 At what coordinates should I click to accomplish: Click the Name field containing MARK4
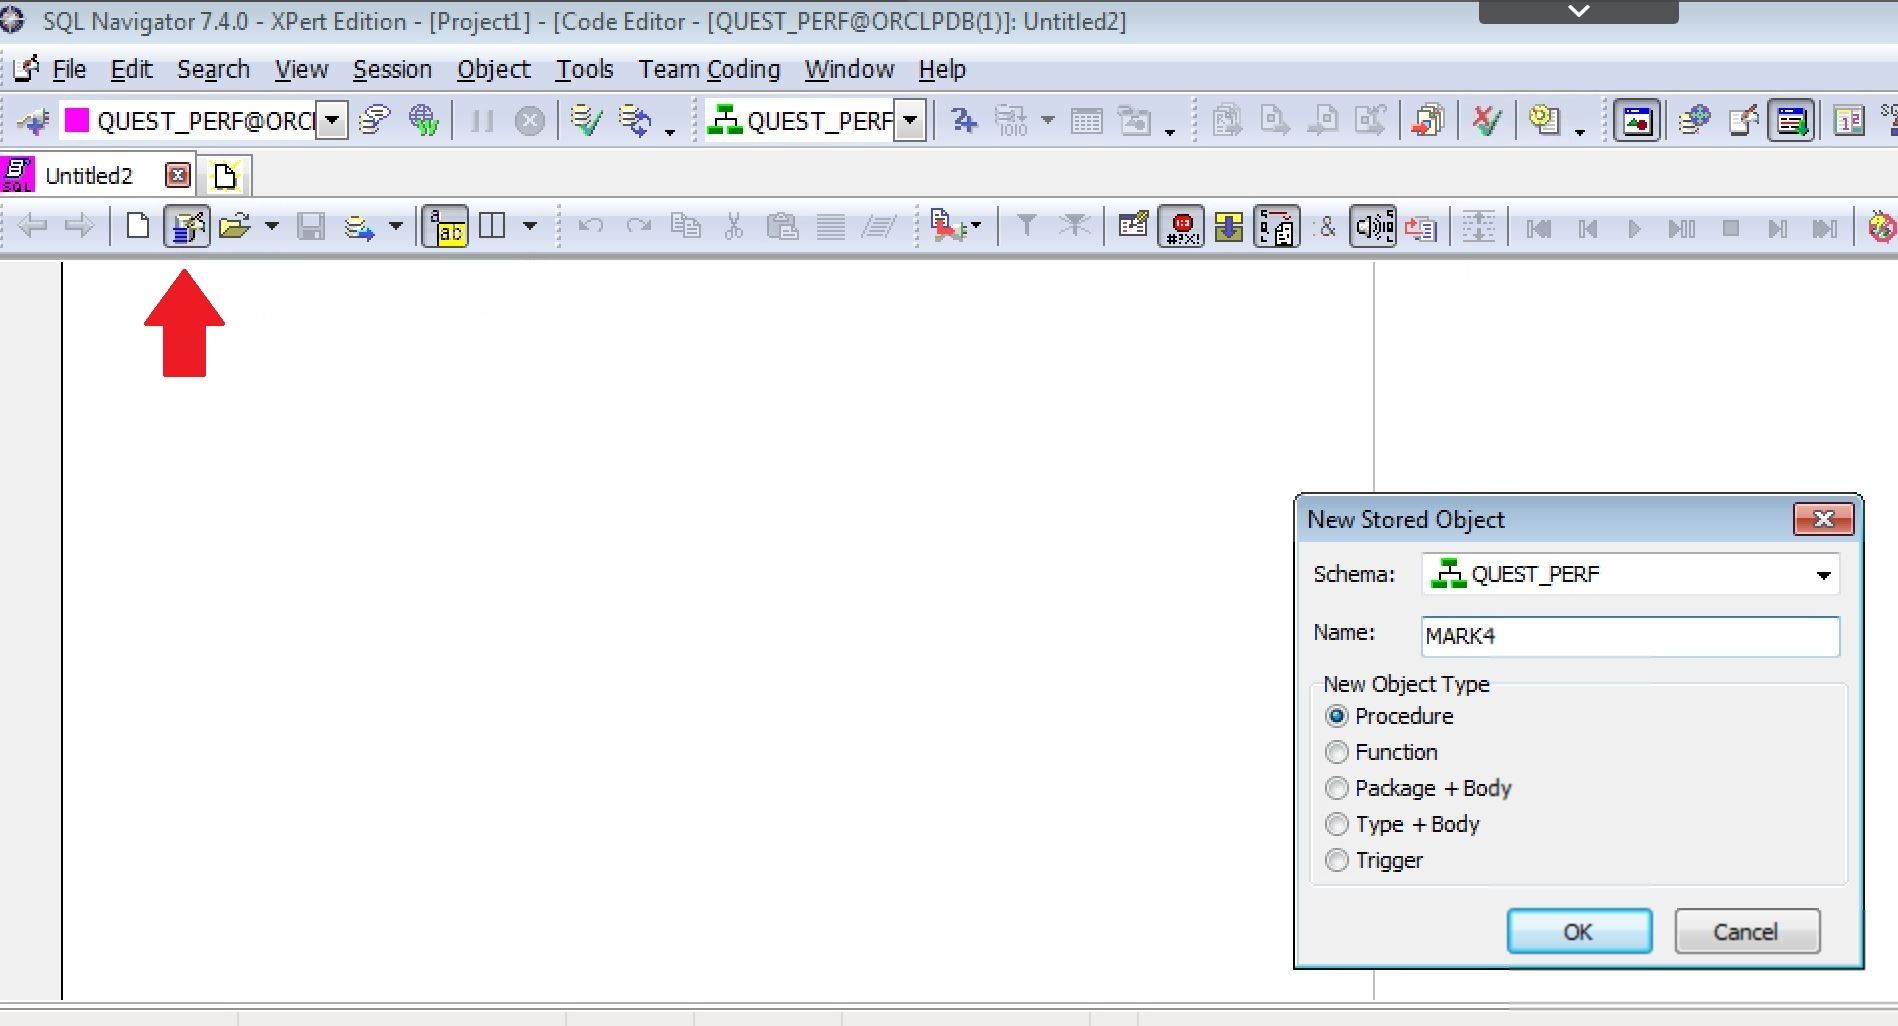(x=1630, y=636)
